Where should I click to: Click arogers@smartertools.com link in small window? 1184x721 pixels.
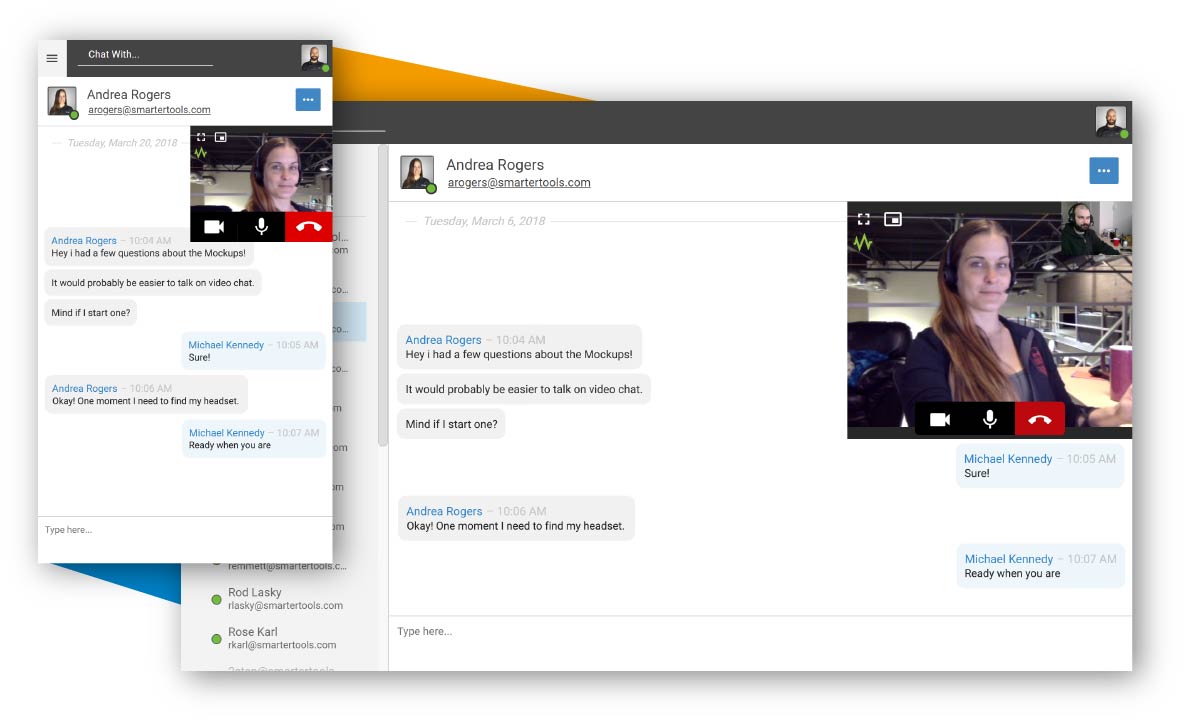[x=149, y=110]
